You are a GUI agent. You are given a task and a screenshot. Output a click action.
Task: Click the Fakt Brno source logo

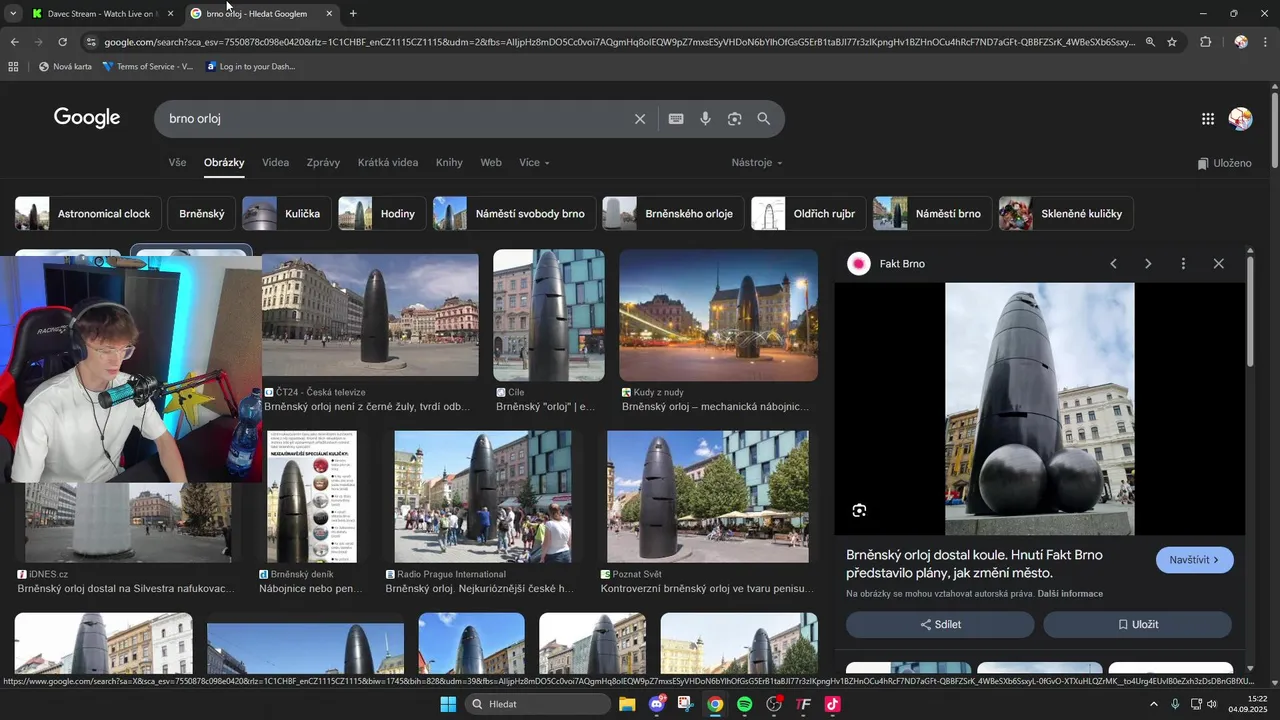point(859,264)
